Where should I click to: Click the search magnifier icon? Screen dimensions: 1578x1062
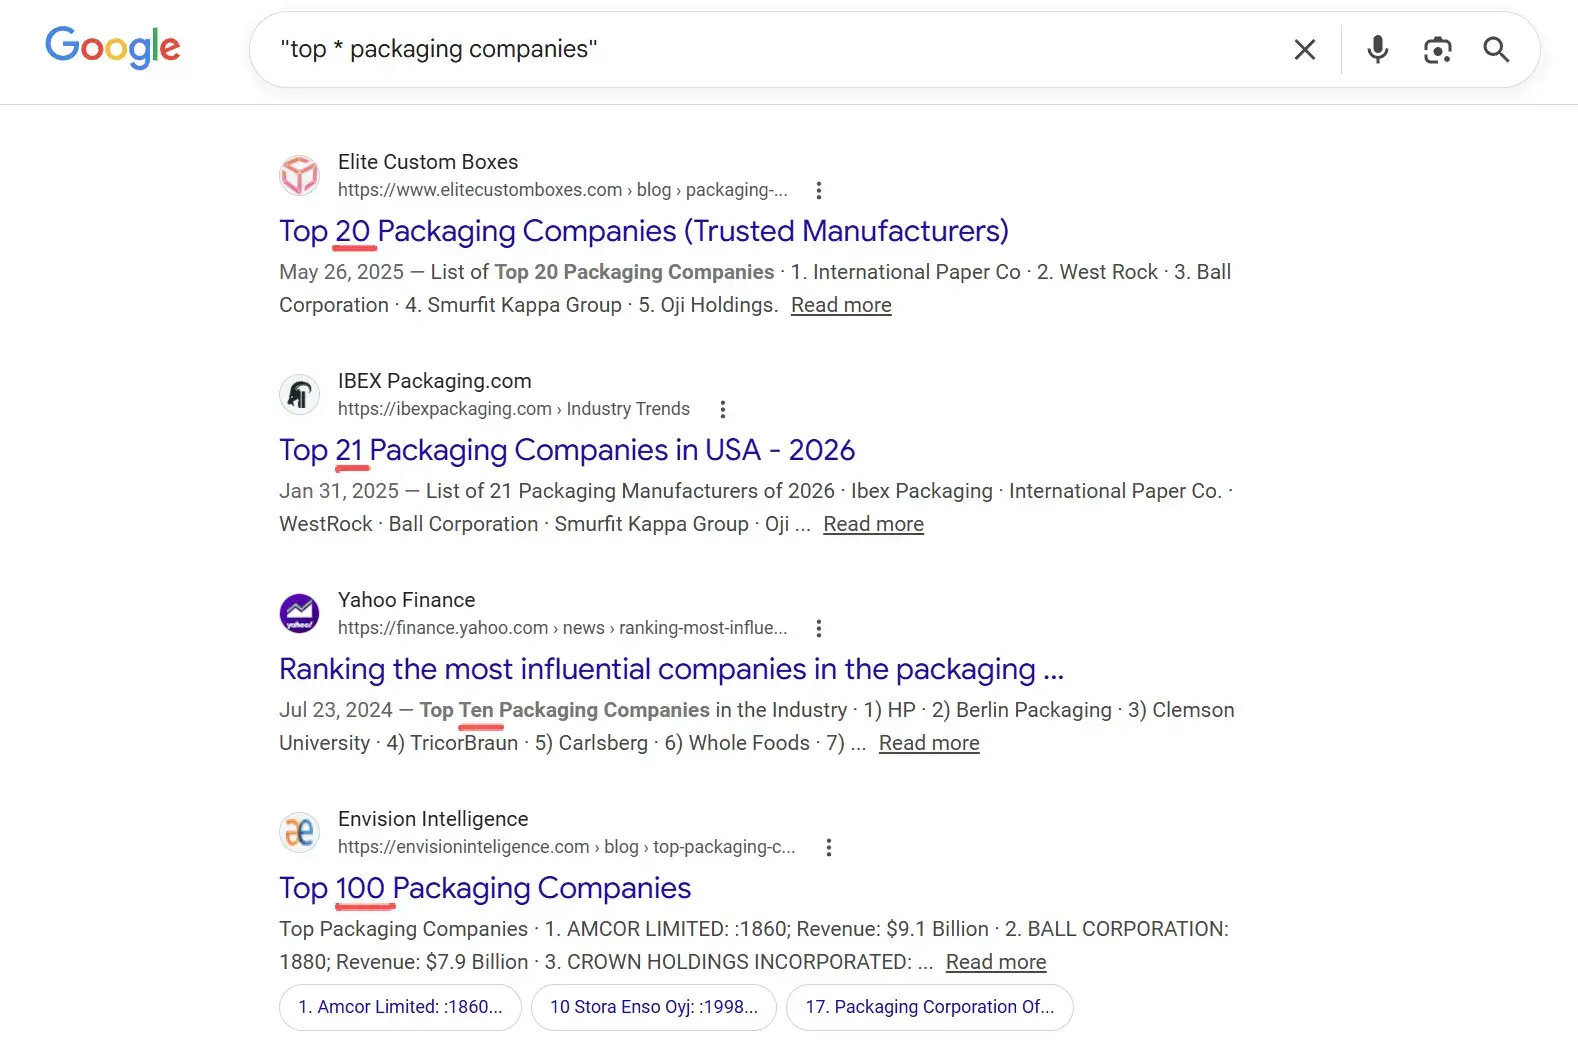point(1496,49)
